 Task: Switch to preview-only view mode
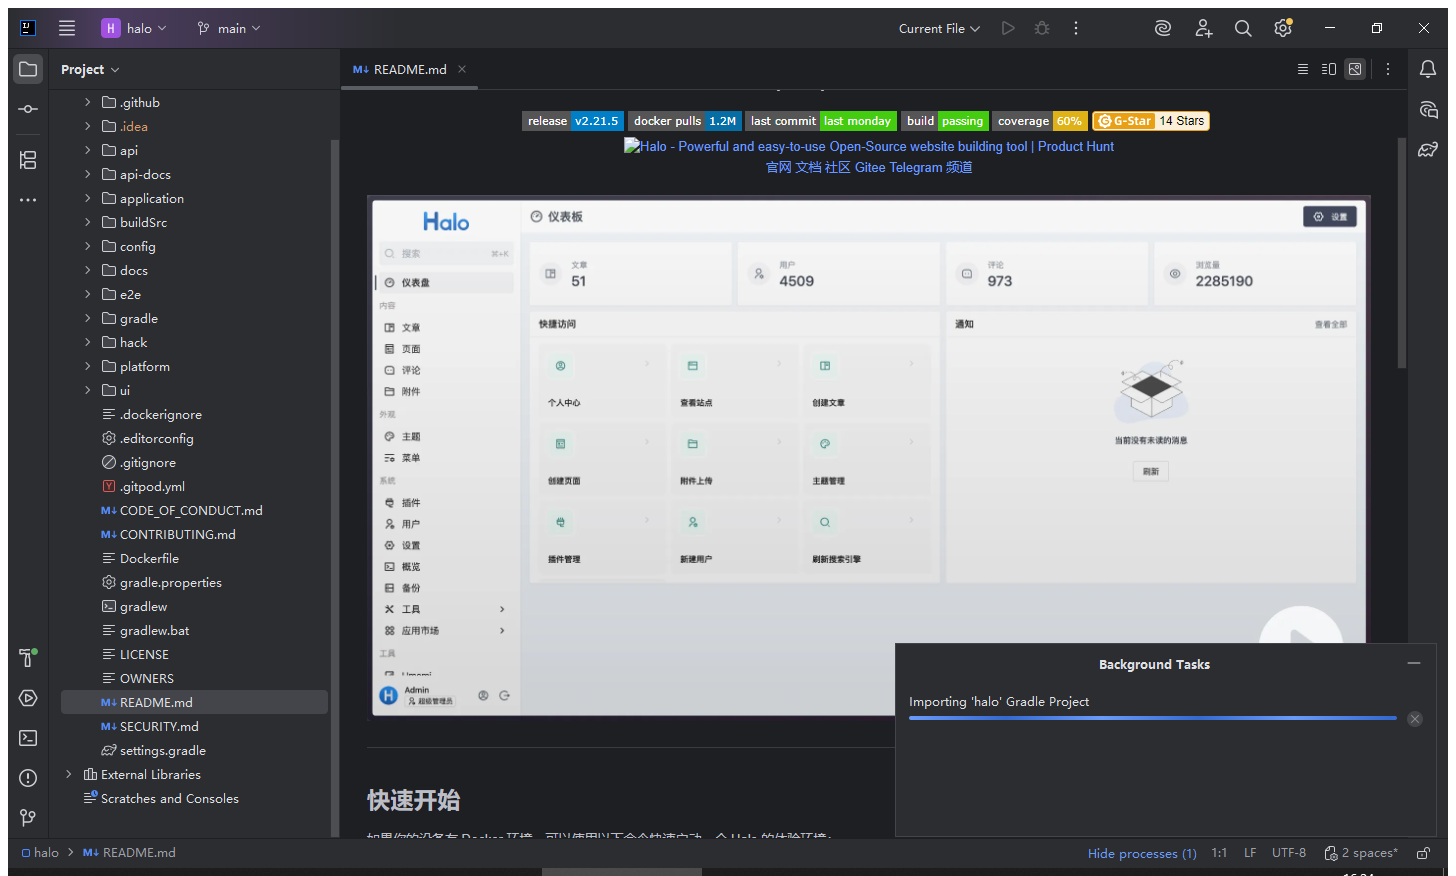pyautogui.click(x=1355, y=69)
